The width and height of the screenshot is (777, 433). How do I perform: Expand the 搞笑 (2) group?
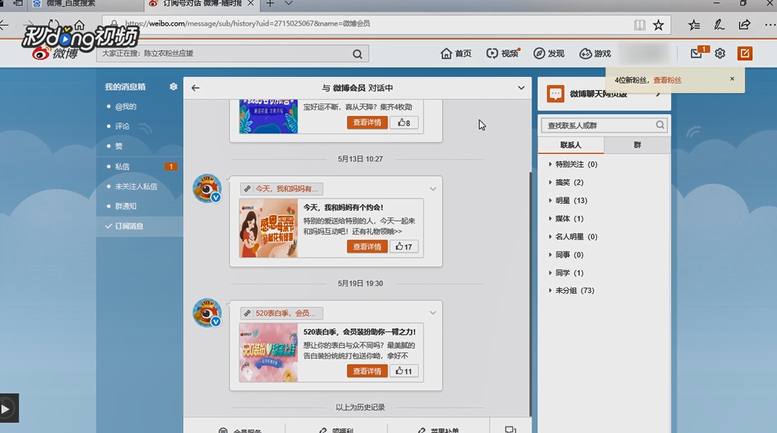pyautogui.click(x=566, y=182)
